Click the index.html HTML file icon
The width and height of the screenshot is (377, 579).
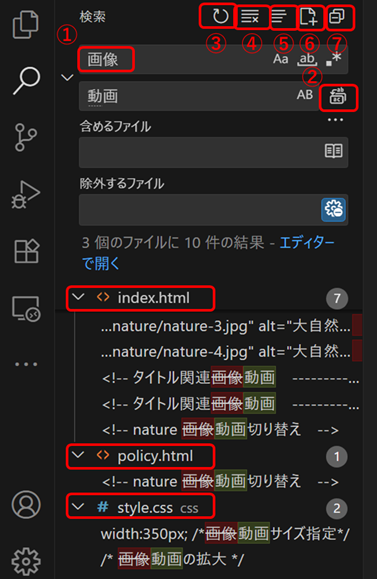103,297
